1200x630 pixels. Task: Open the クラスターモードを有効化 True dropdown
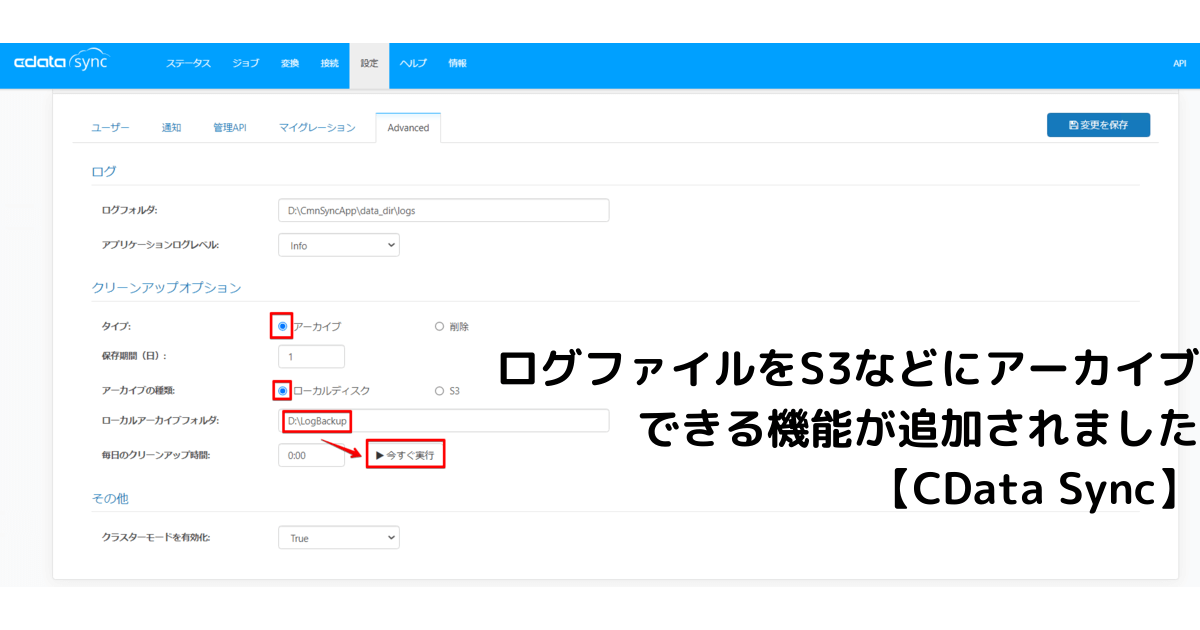(338, 538)
